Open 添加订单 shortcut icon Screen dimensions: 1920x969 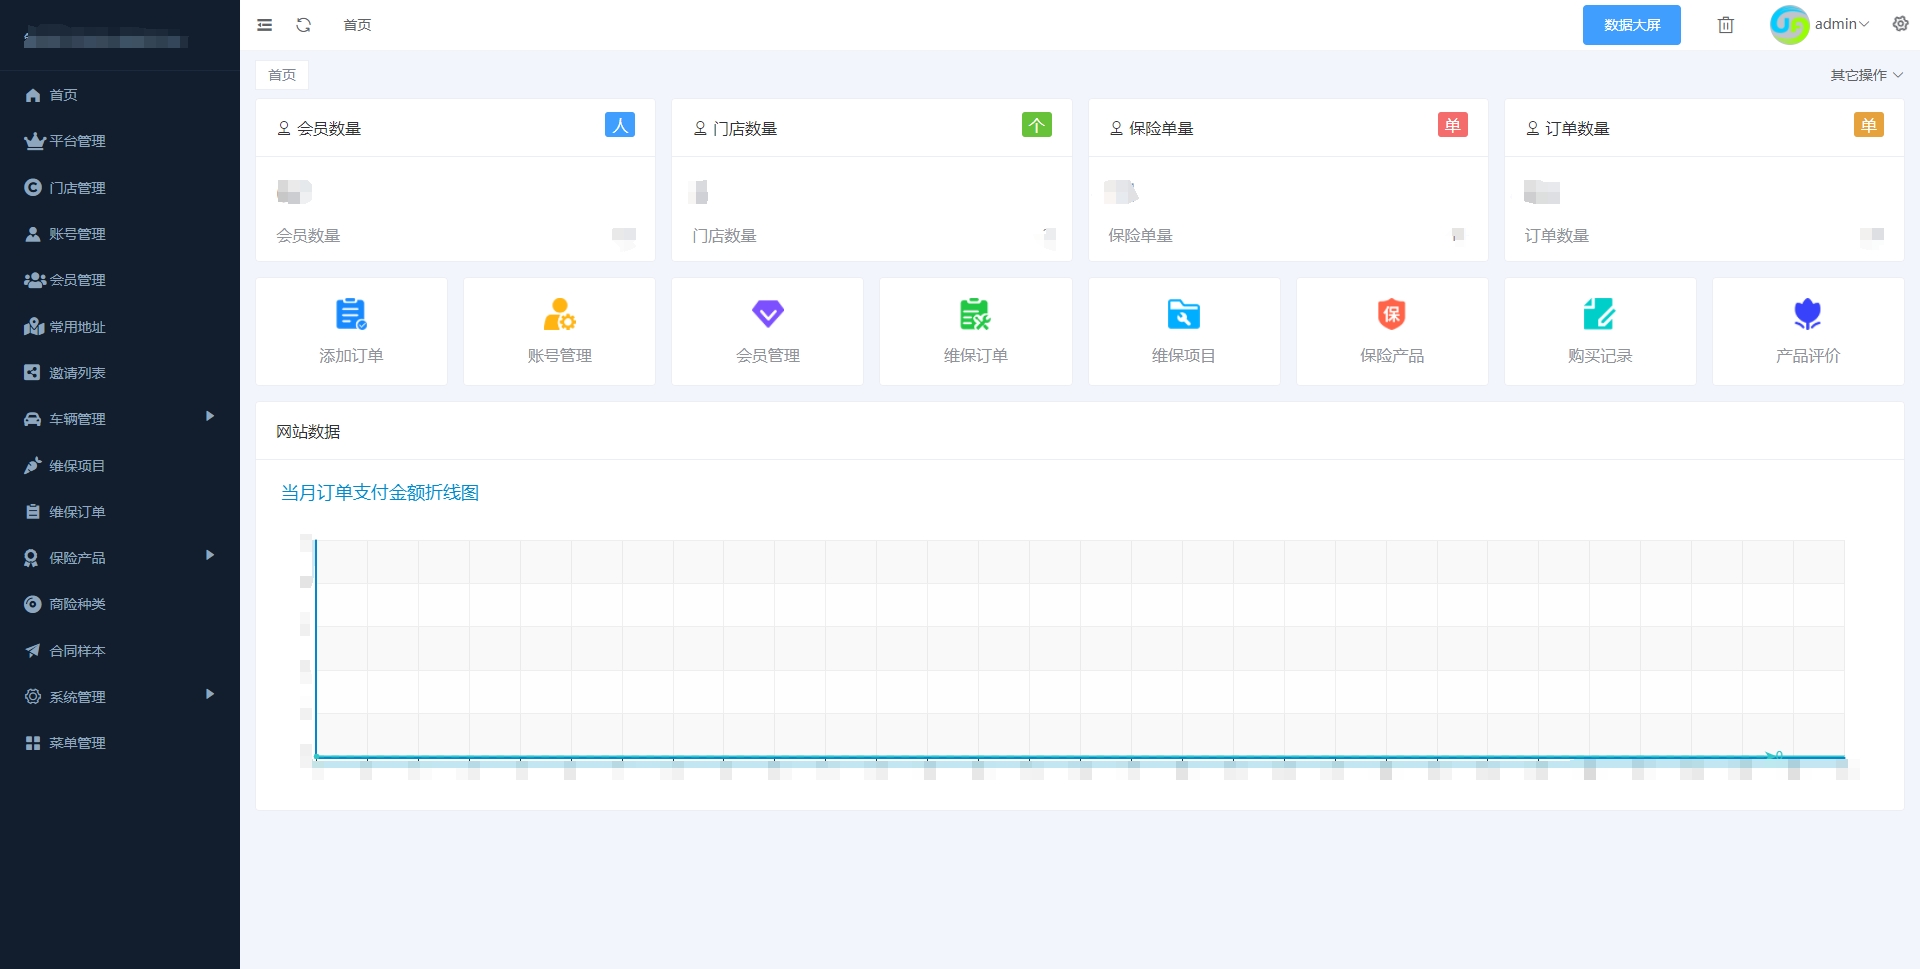click(351, 314)
